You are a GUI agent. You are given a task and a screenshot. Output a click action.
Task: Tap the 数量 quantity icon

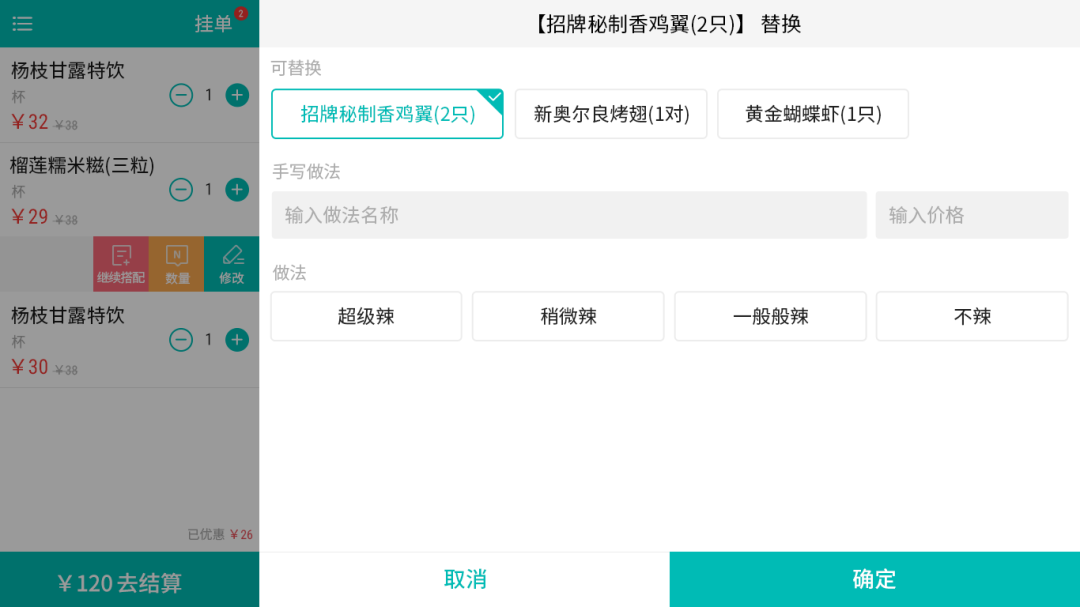point(176,264)
